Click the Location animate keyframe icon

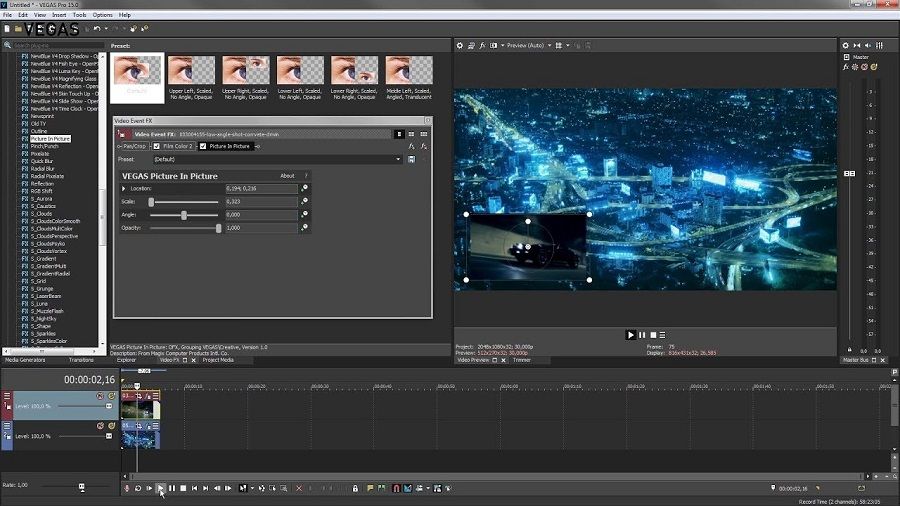pos(305,188)
